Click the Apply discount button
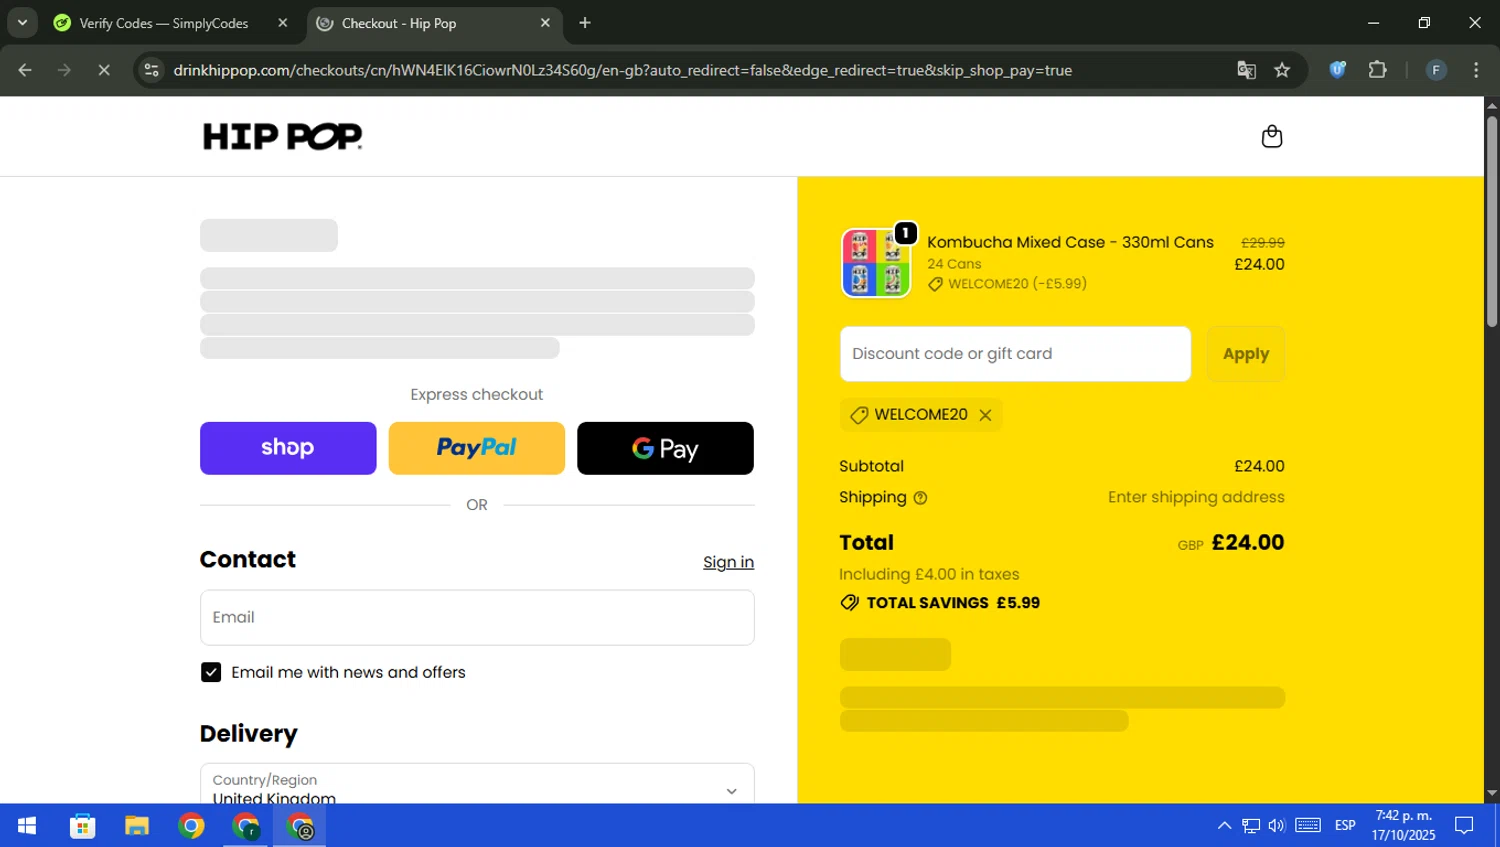Screen dimensions: 1500x847 click(1246, 354)
